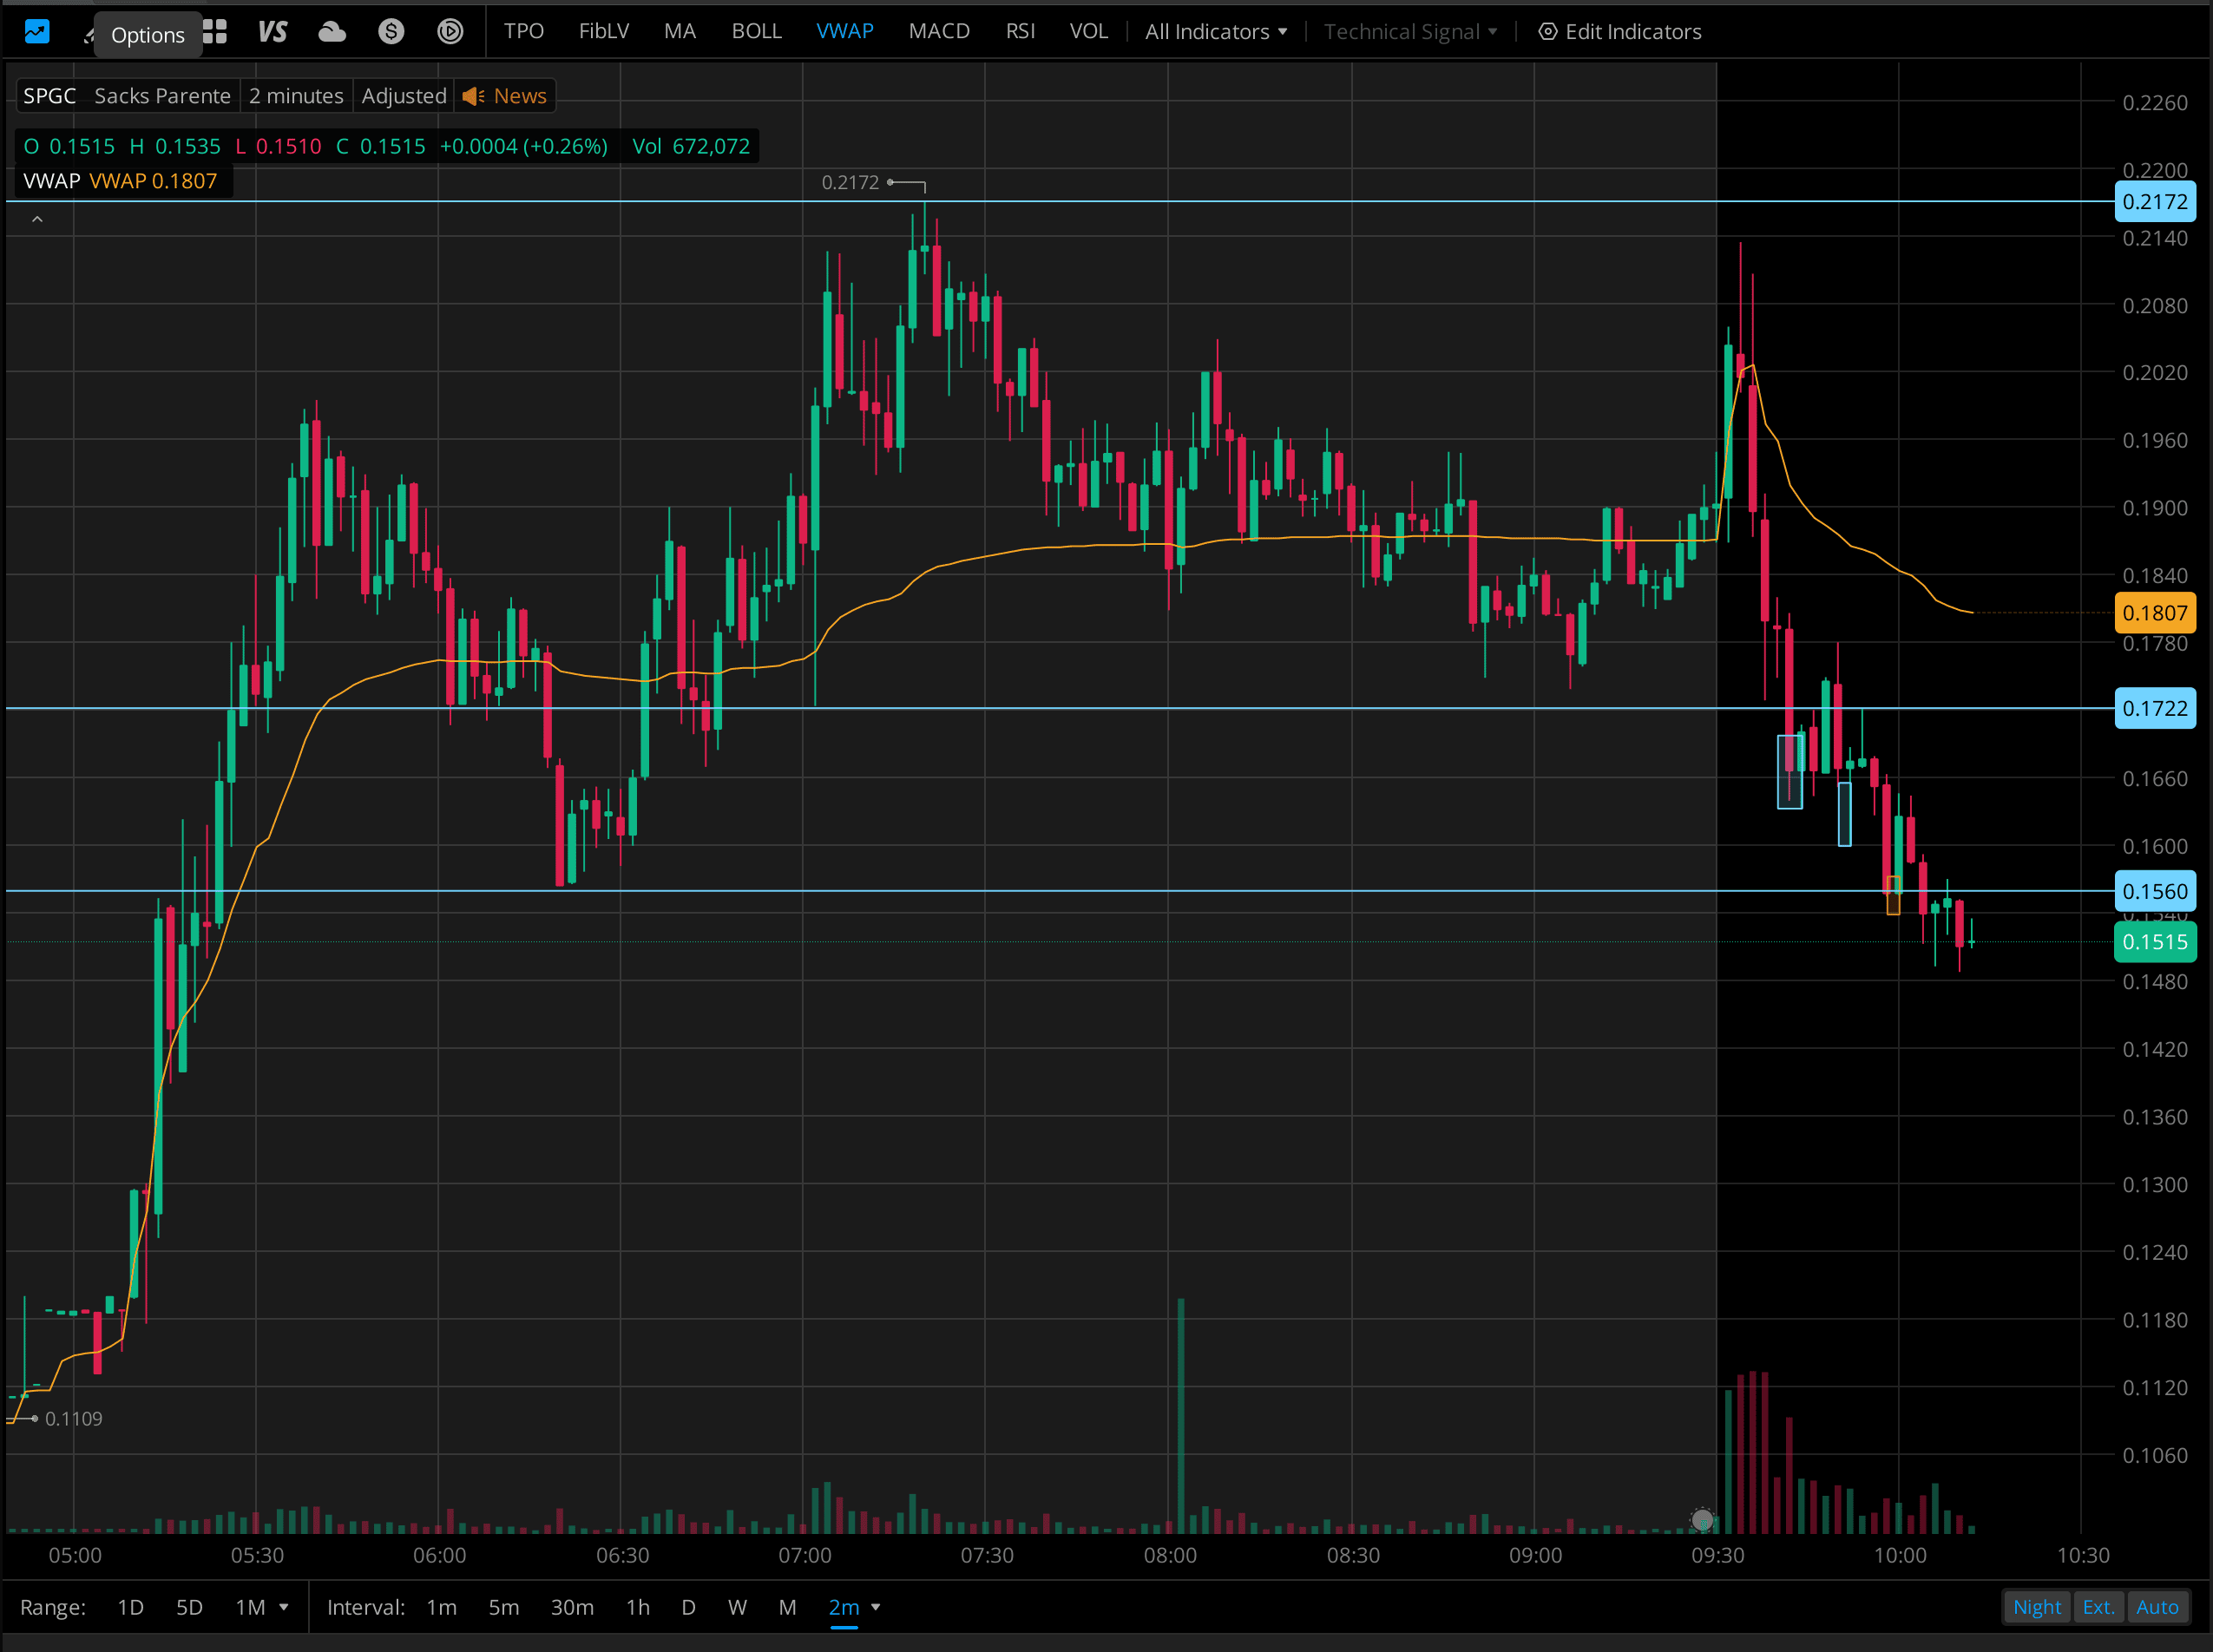This screenshot has width=2213, height=1652.
Task: Click the 0.1722 horizontal price line label
Action: click(2154, 708)
